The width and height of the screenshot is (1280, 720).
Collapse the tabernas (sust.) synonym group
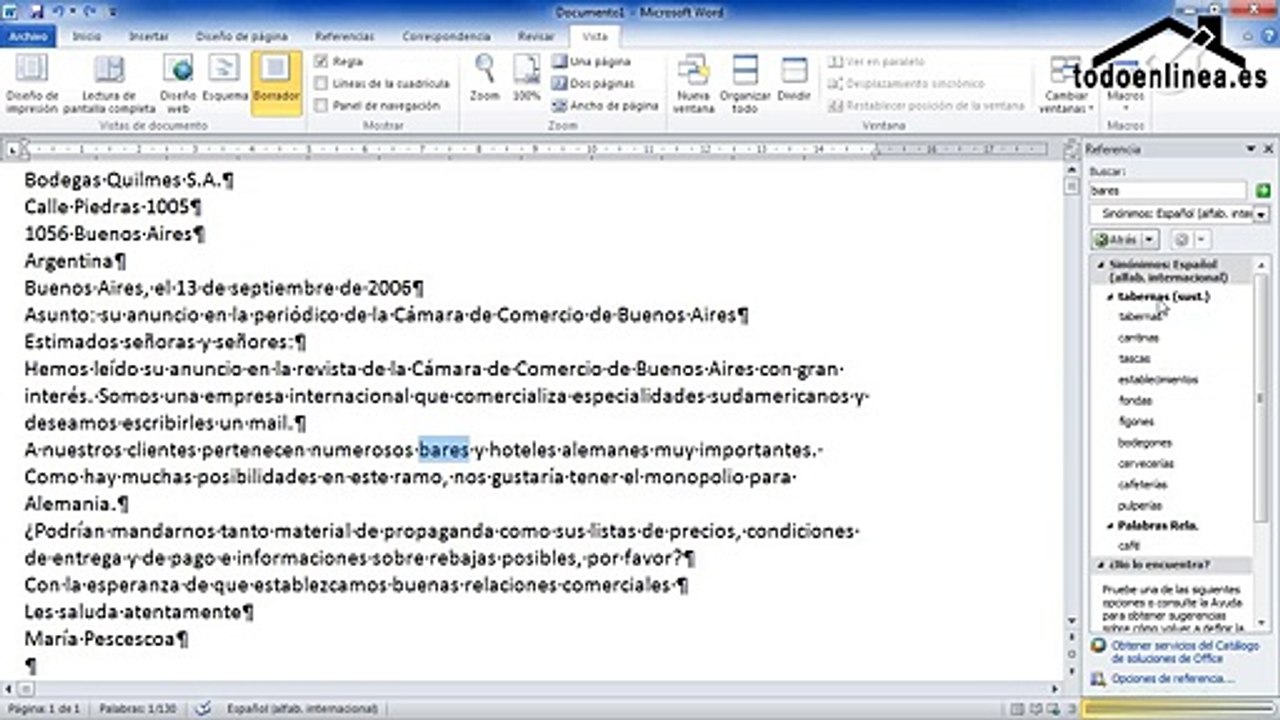point(1110,297)
